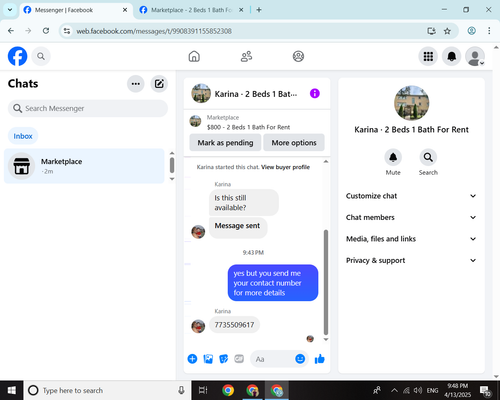Image resolution: width=500 pixels, height=400 pixels.
Task: Click Karina's avatar beside phone number message
Action: click(198, 326)
